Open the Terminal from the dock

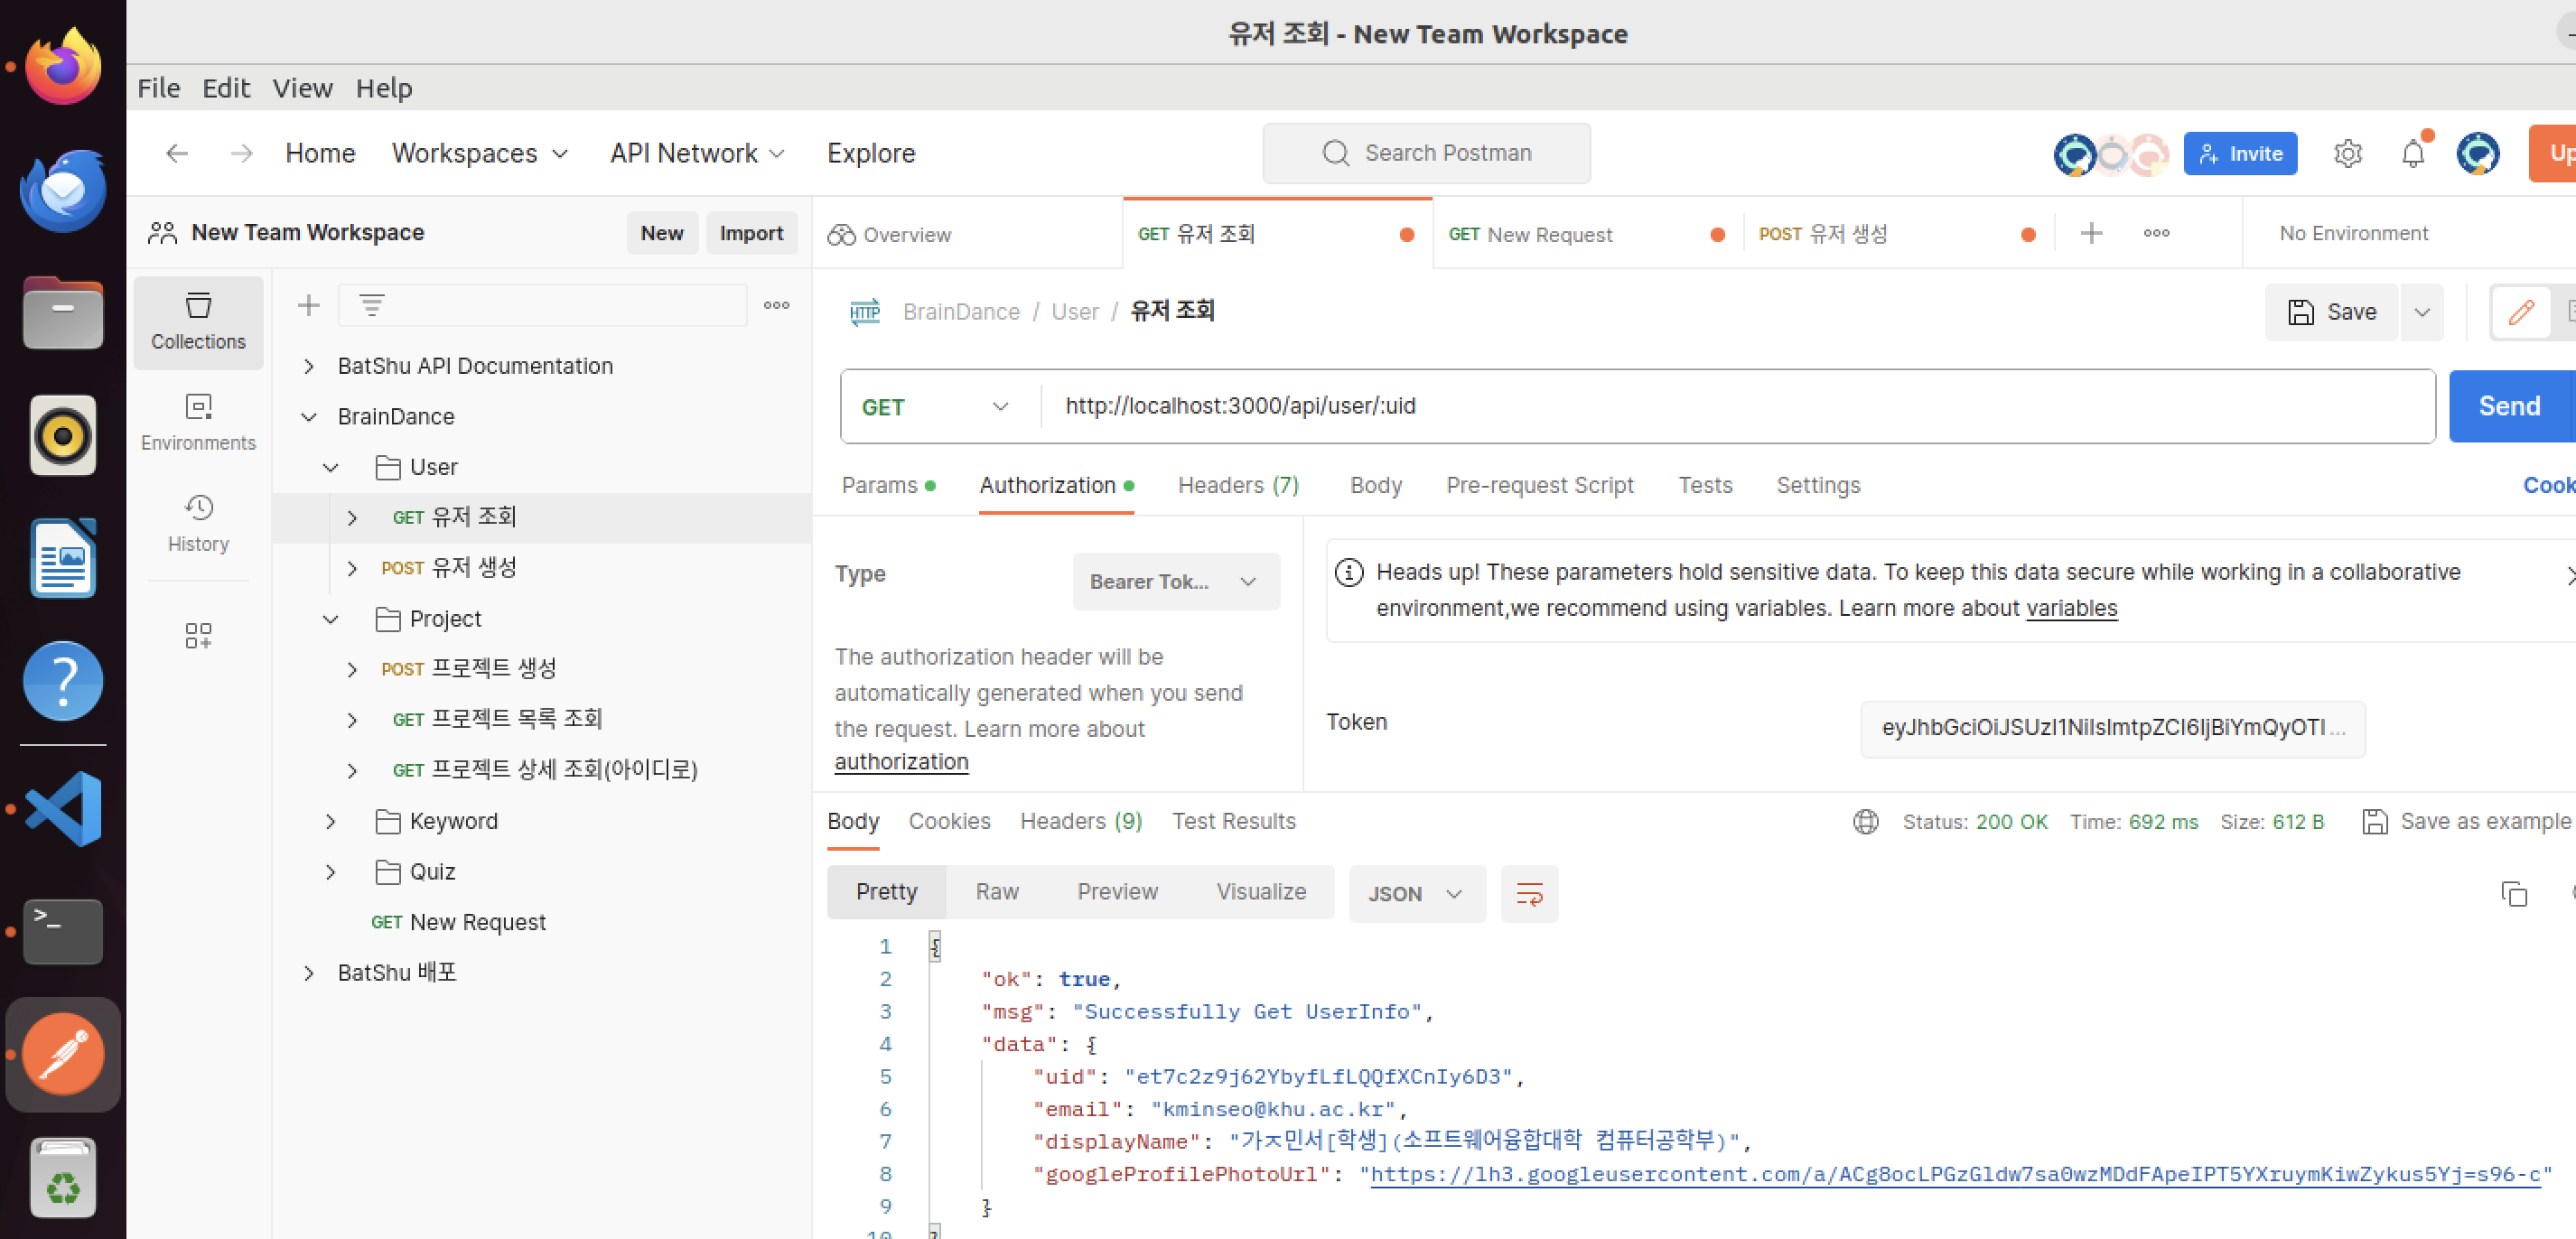[63, 931]
